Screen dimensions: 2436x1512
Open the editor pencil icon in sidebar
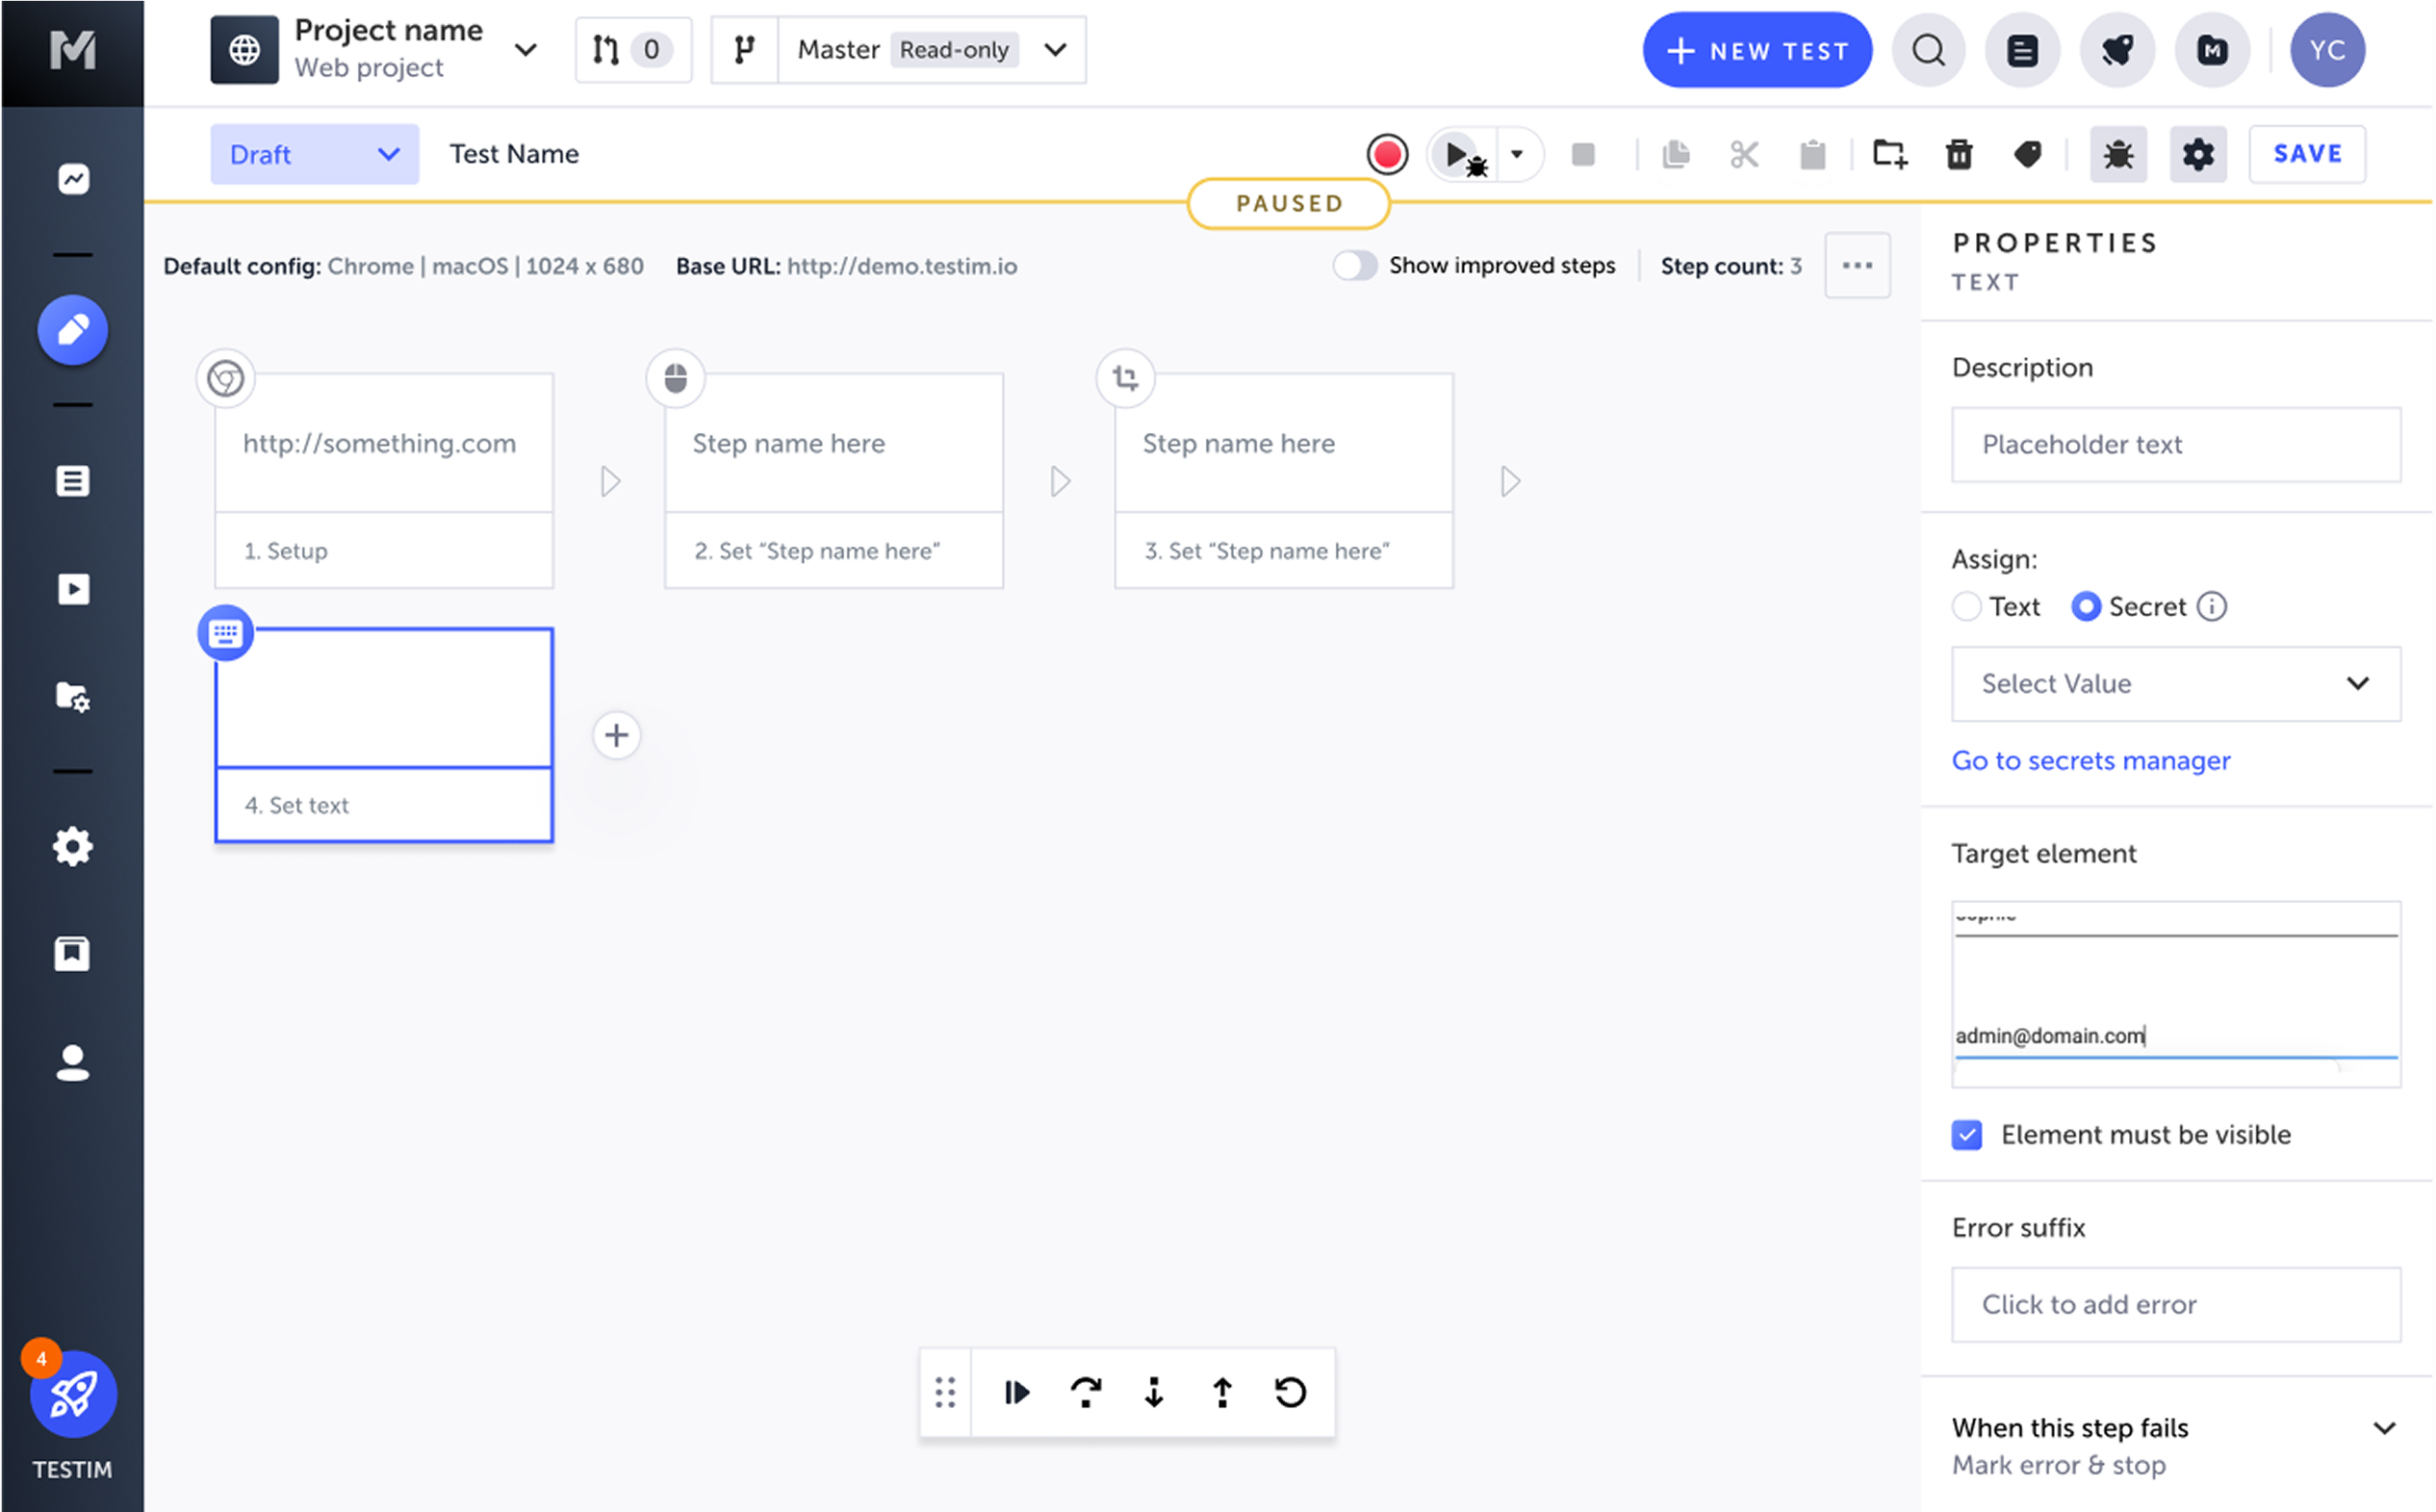[73, 330]
